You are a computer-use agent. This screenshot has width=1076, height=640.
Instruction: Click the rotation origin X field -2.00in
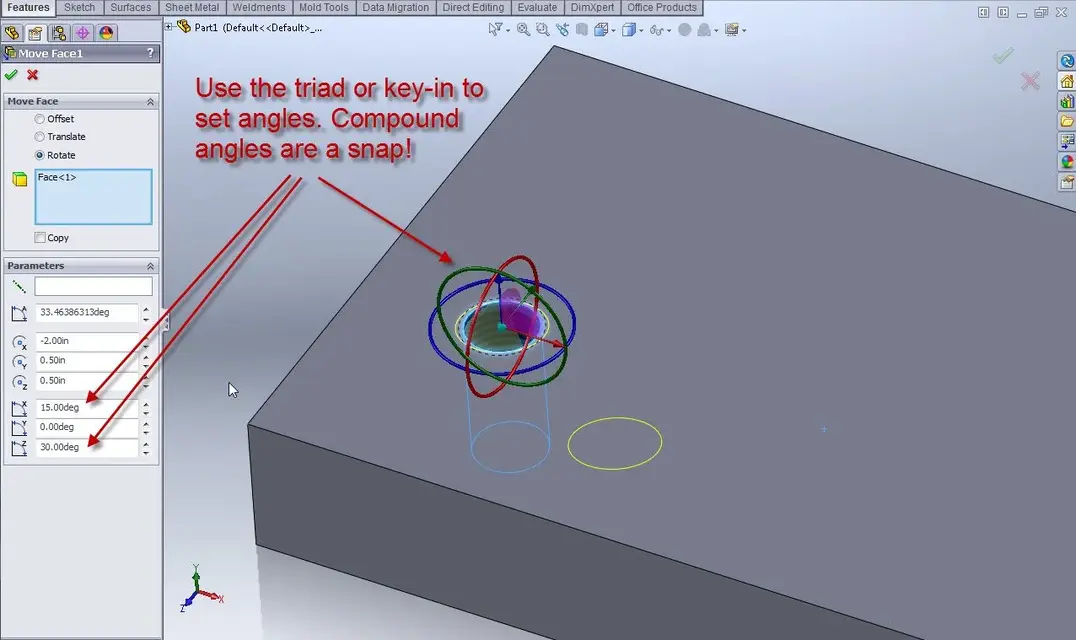(x=87, y=341)
